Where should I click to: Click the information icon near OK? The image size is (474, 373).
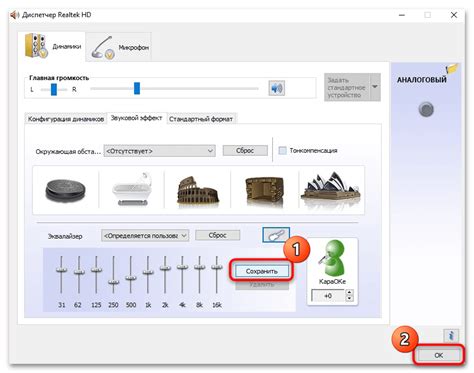click(451, 335)
